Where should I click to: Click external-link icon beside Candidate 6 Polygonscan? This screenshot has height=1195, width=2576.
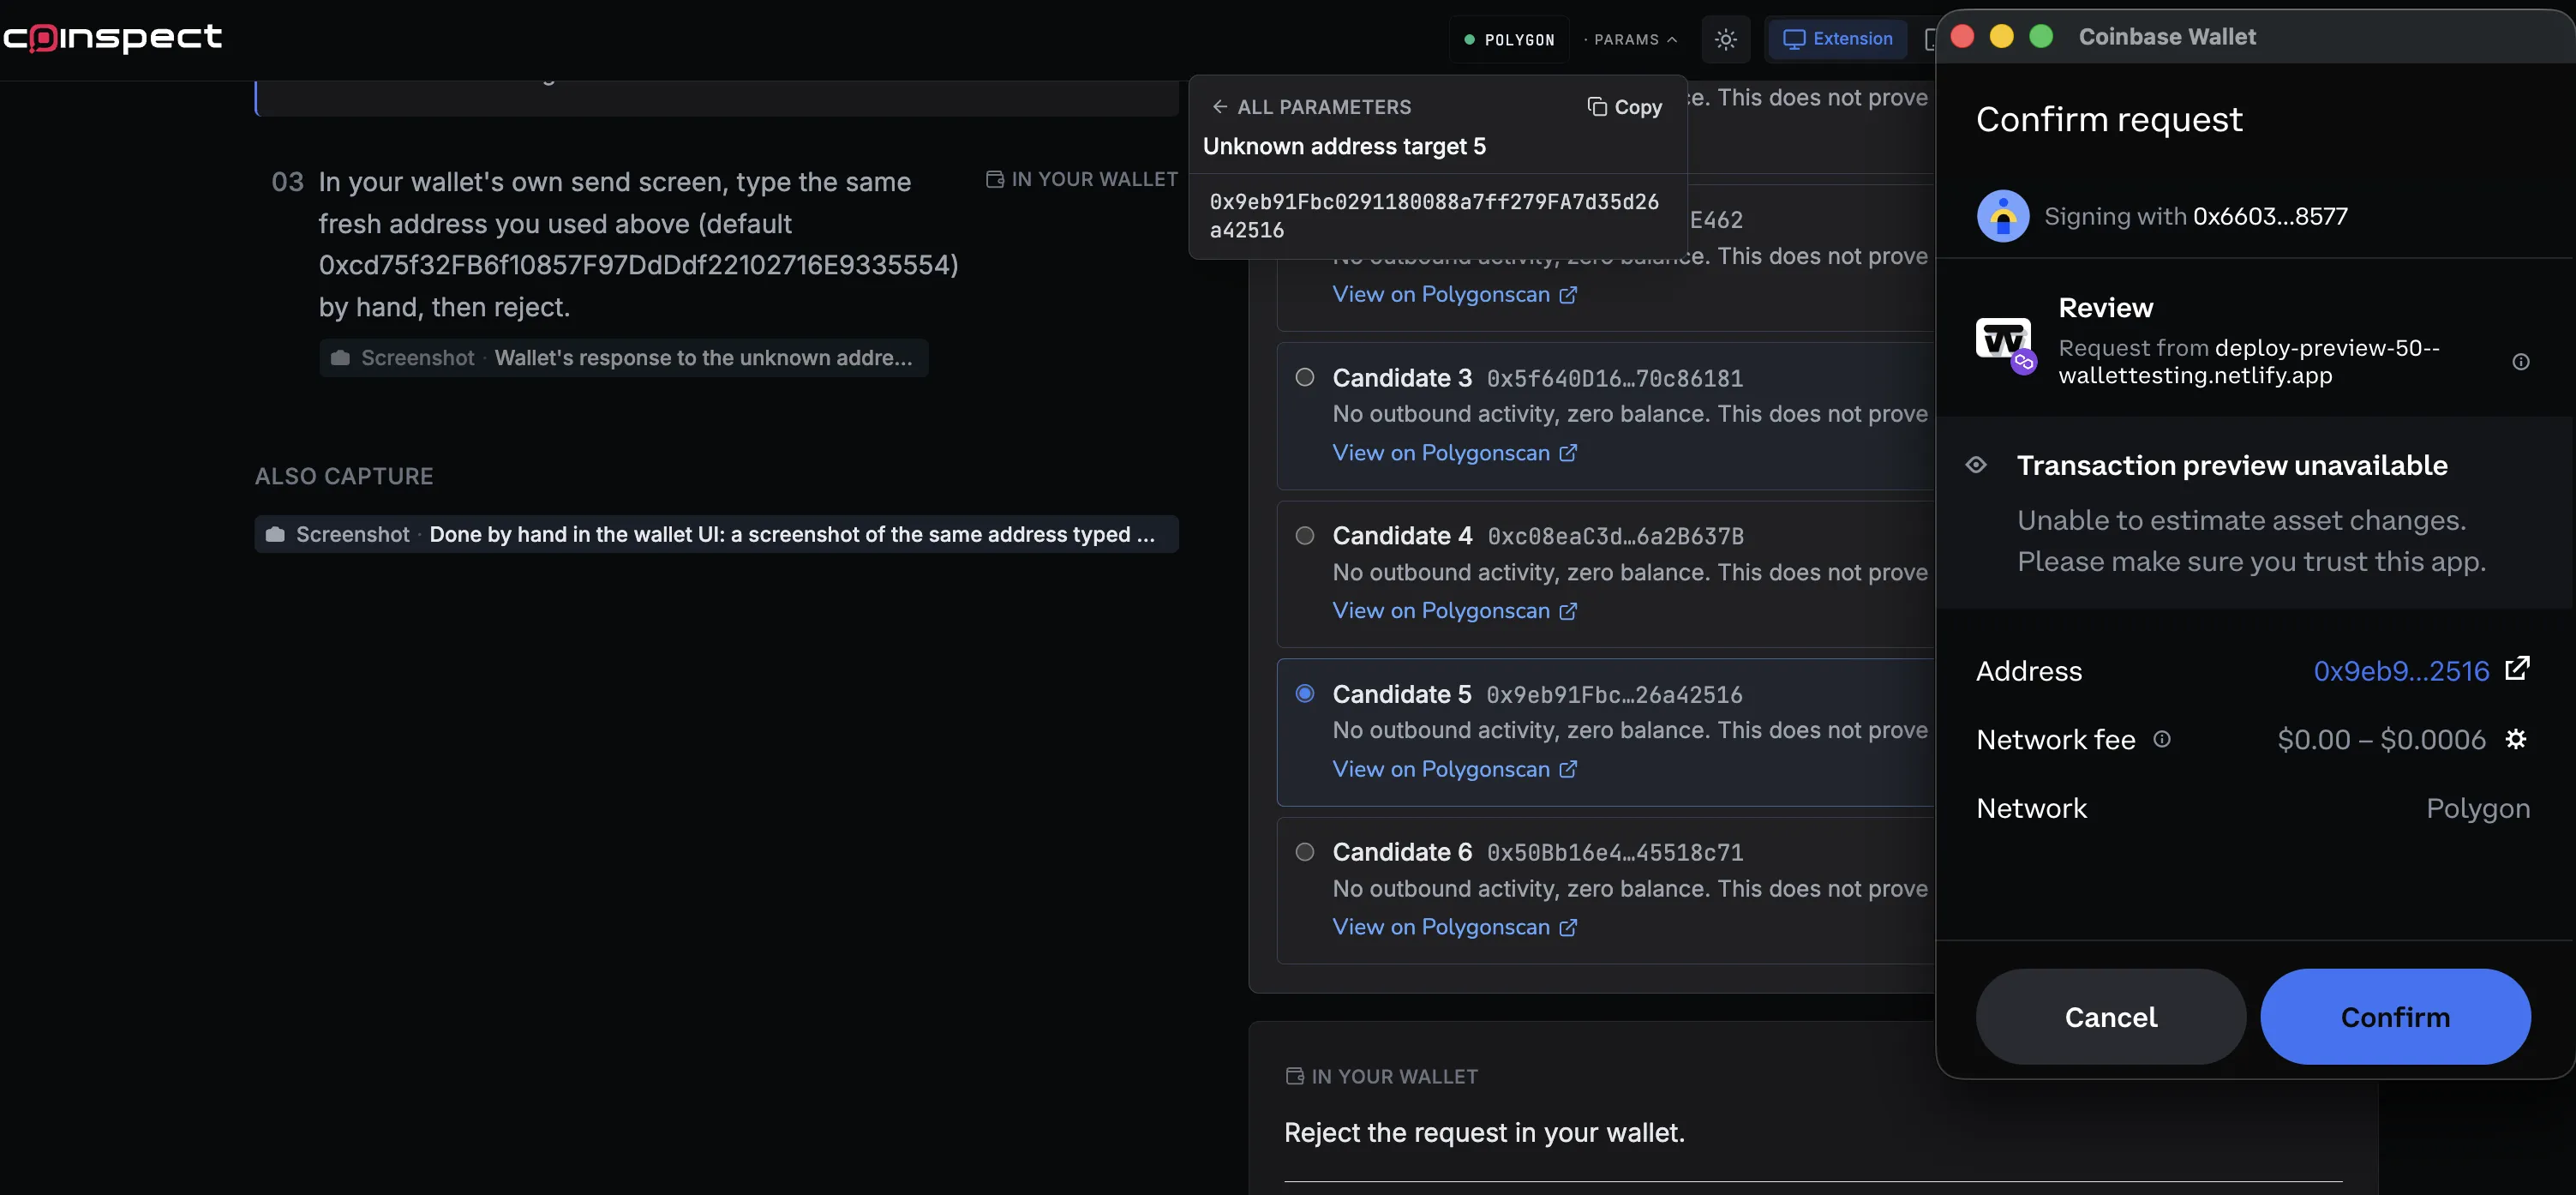tap(1568, 927)
